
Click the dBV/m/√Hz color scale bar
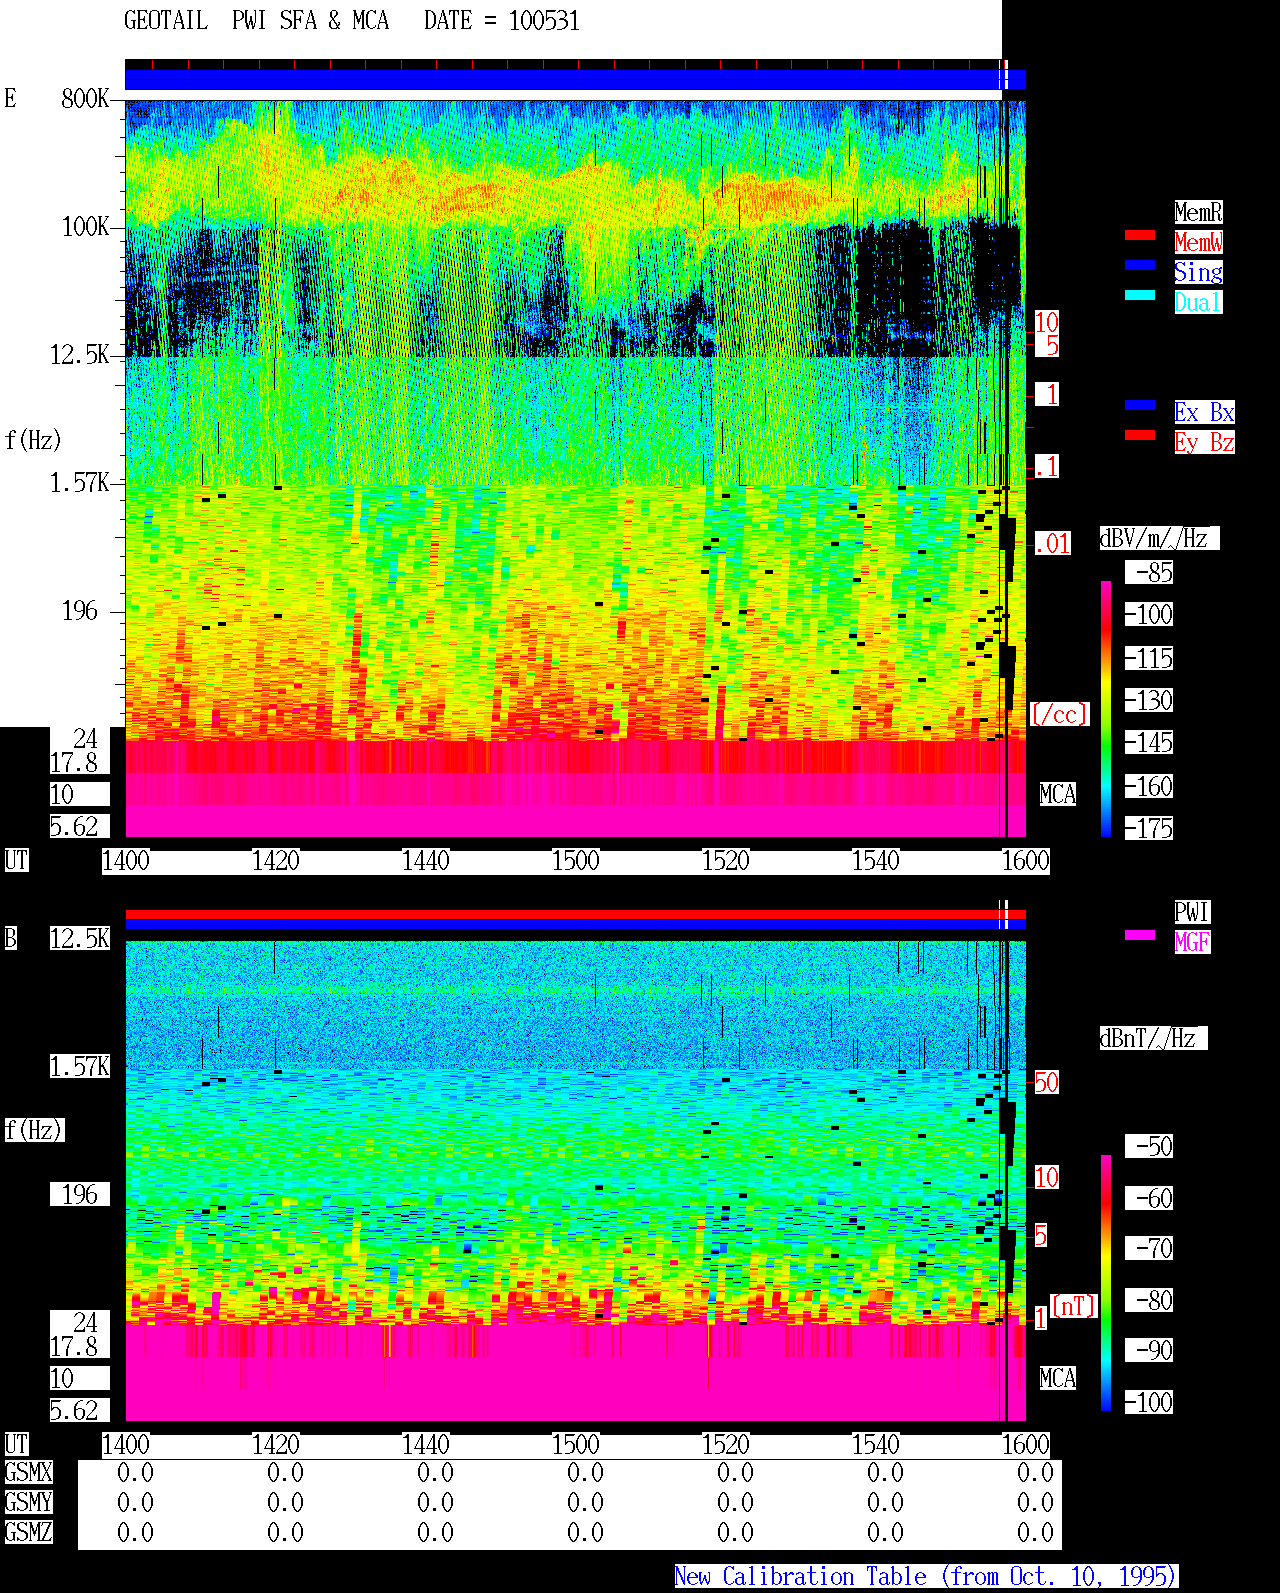(x=1106, y=708)
